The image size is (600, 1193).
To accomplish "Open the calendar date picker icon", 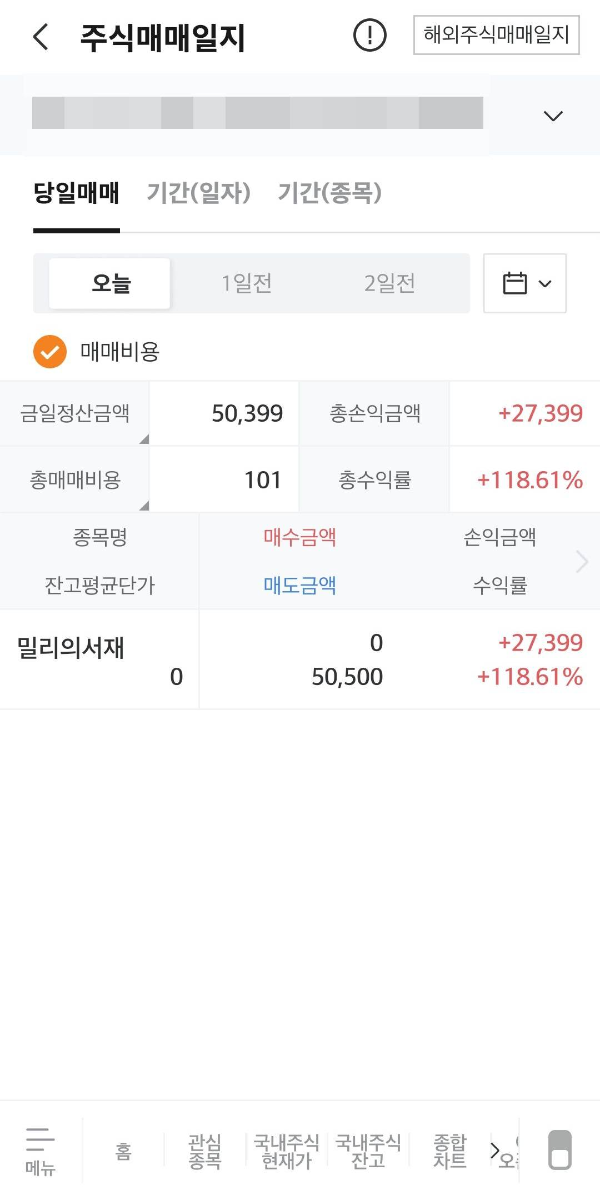I will (525, 283).
